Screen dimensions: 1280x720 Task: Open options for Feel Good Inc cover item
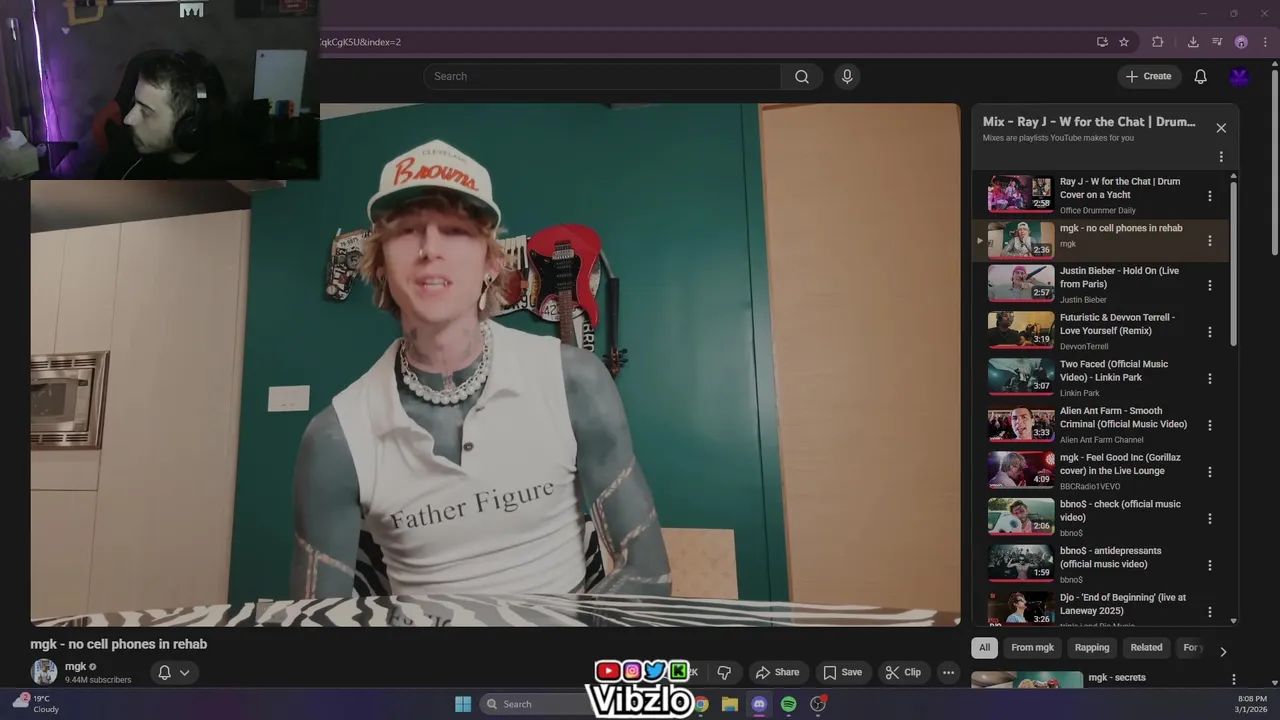(1210, 472)
